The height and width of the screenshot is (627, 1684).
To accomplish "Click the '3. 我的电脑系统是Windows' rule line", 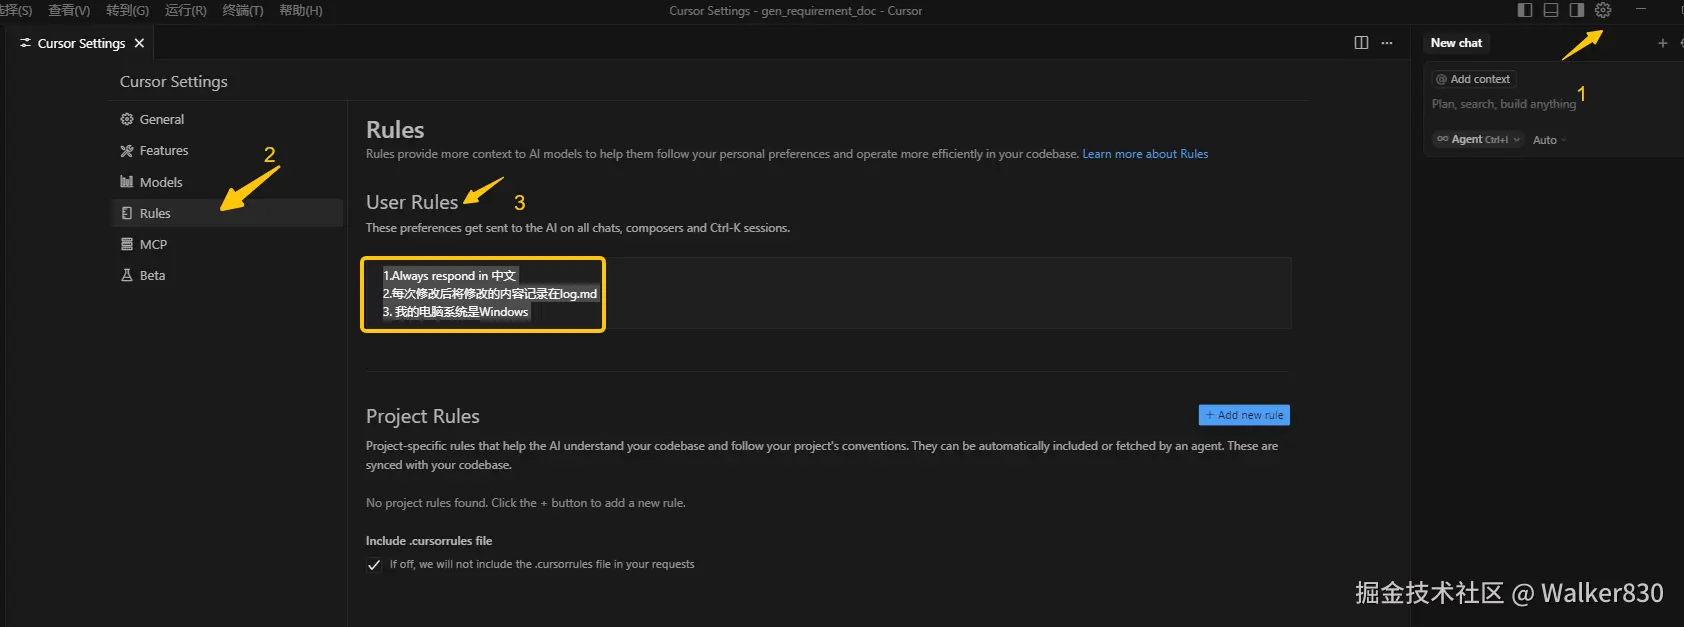I will pyautogui.click(x=456, y=312).
